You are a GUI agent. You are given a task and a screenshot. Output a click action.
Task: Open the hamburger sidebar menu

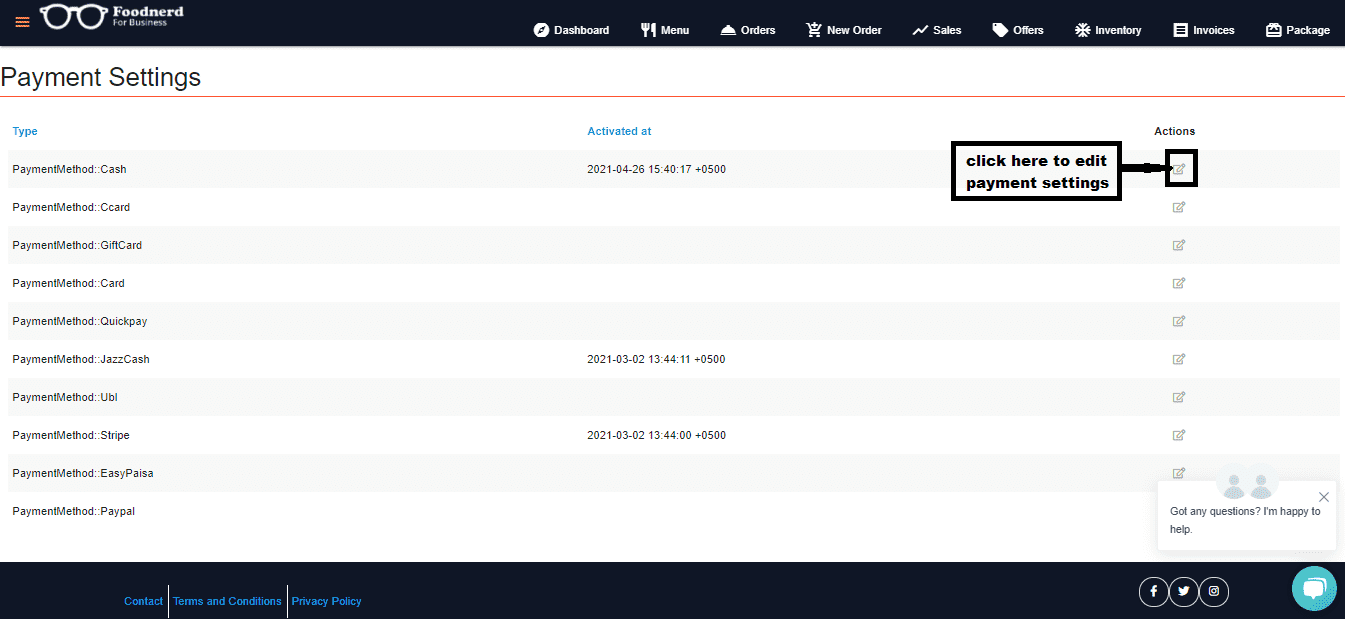tap(22, 21)
